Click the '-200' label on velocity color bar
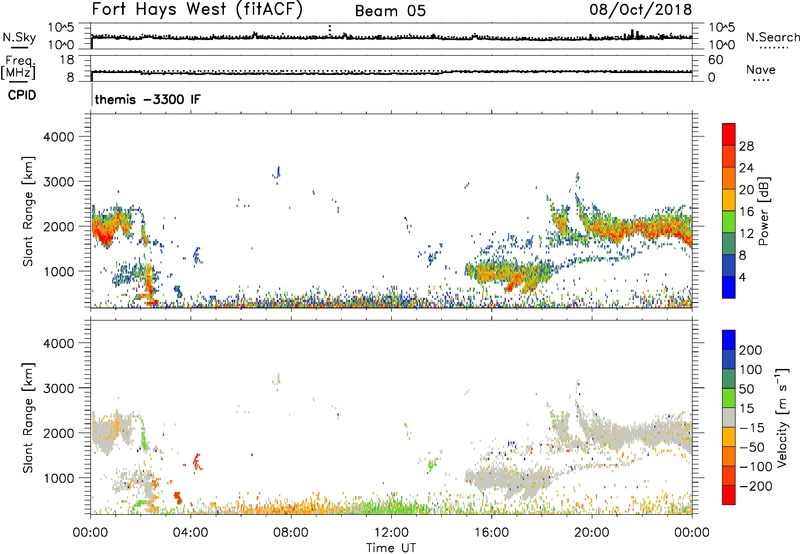The width and height of the screenshot is (800, 554). point(756,486)
